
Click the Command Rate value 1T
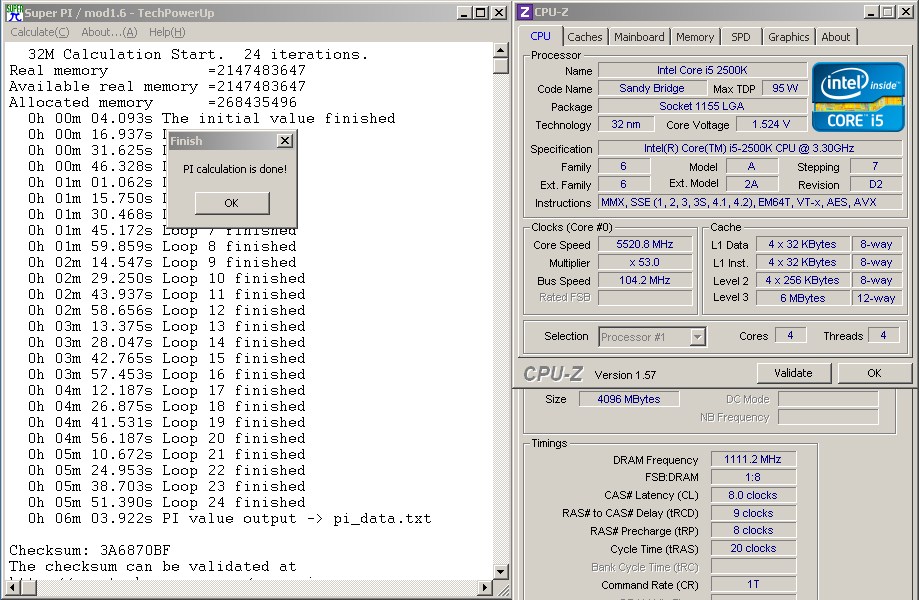coord(753,584)
